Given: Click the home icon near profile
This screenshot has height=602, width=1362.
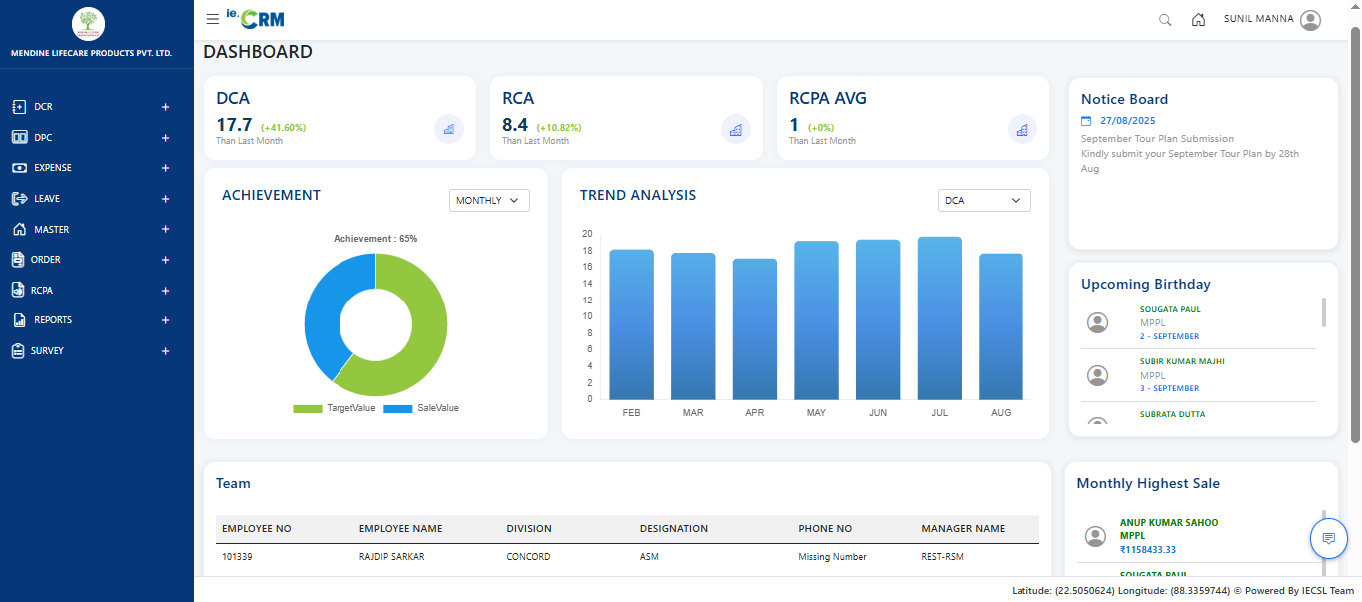Looking at the screenshot, I should click(x=1198, y=19).
